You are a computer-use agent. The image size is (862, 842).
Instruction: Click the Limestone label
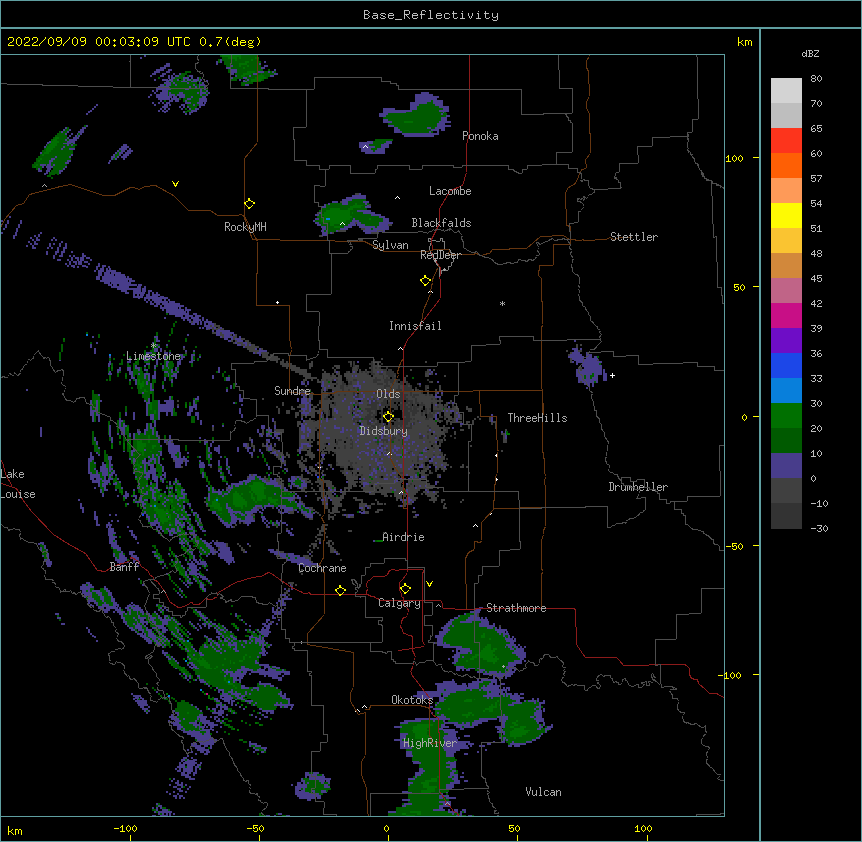pos(153,356)
